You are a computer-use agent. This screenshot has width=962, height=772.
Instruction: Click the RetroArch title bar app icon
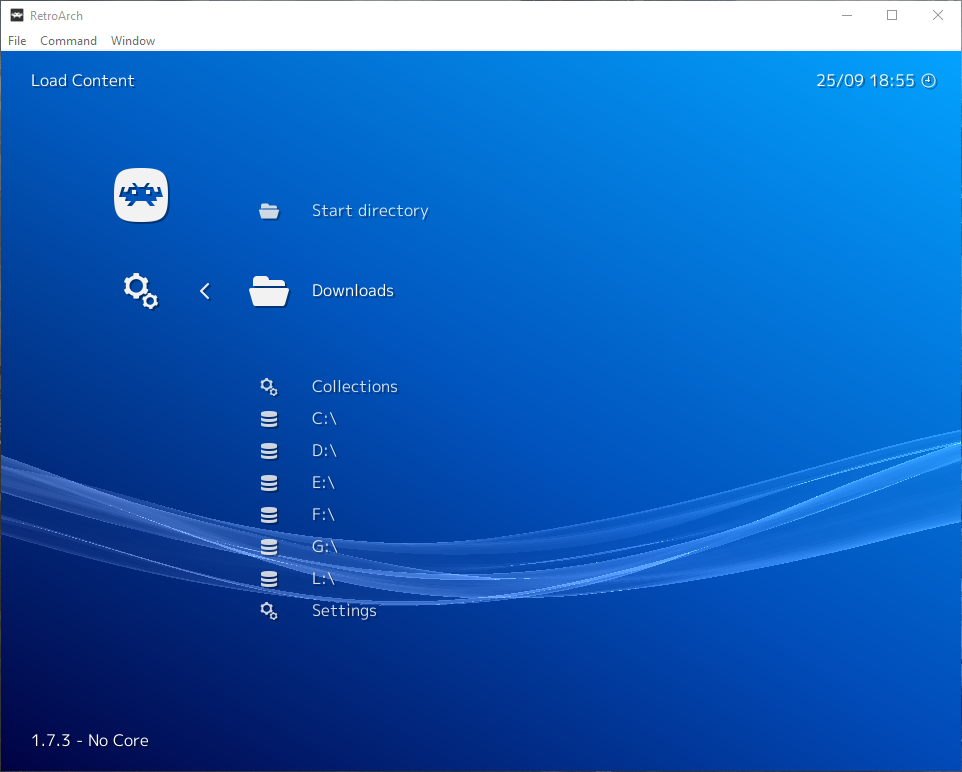[17, 15]
